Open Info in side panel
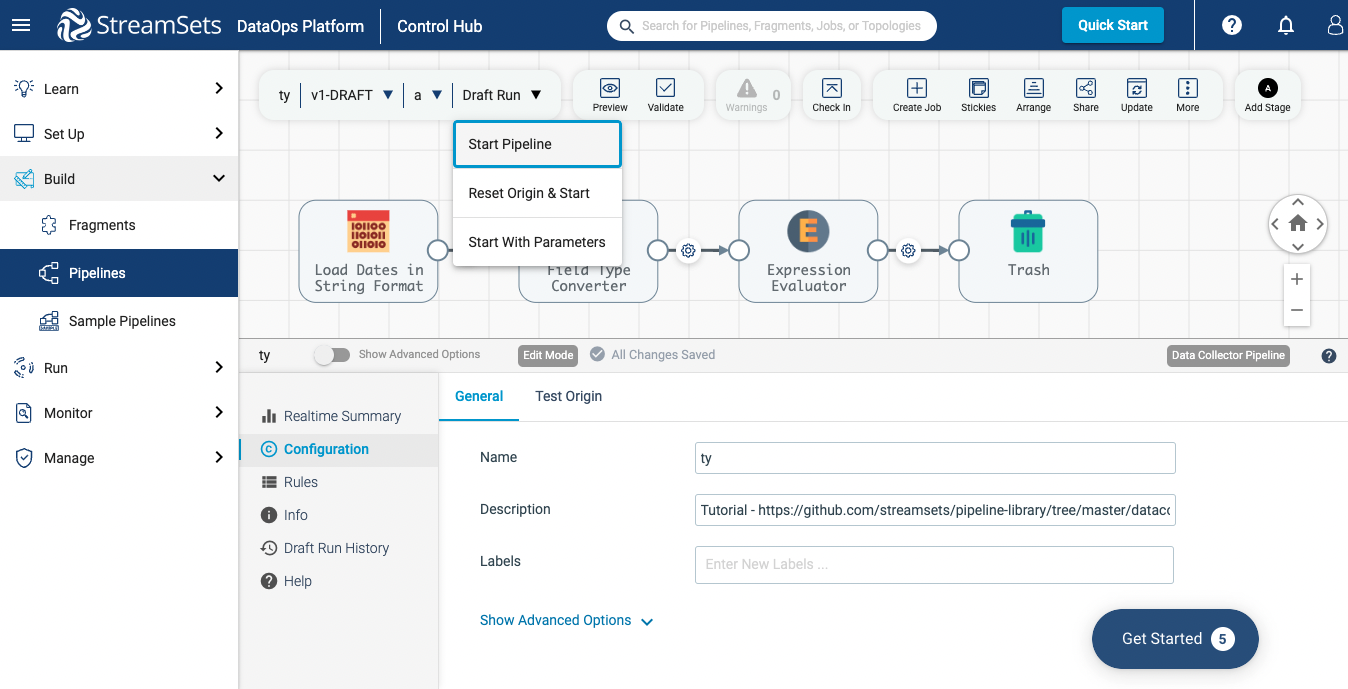Viewport: 1348px width, 689px height. click(x=338, y=515)
